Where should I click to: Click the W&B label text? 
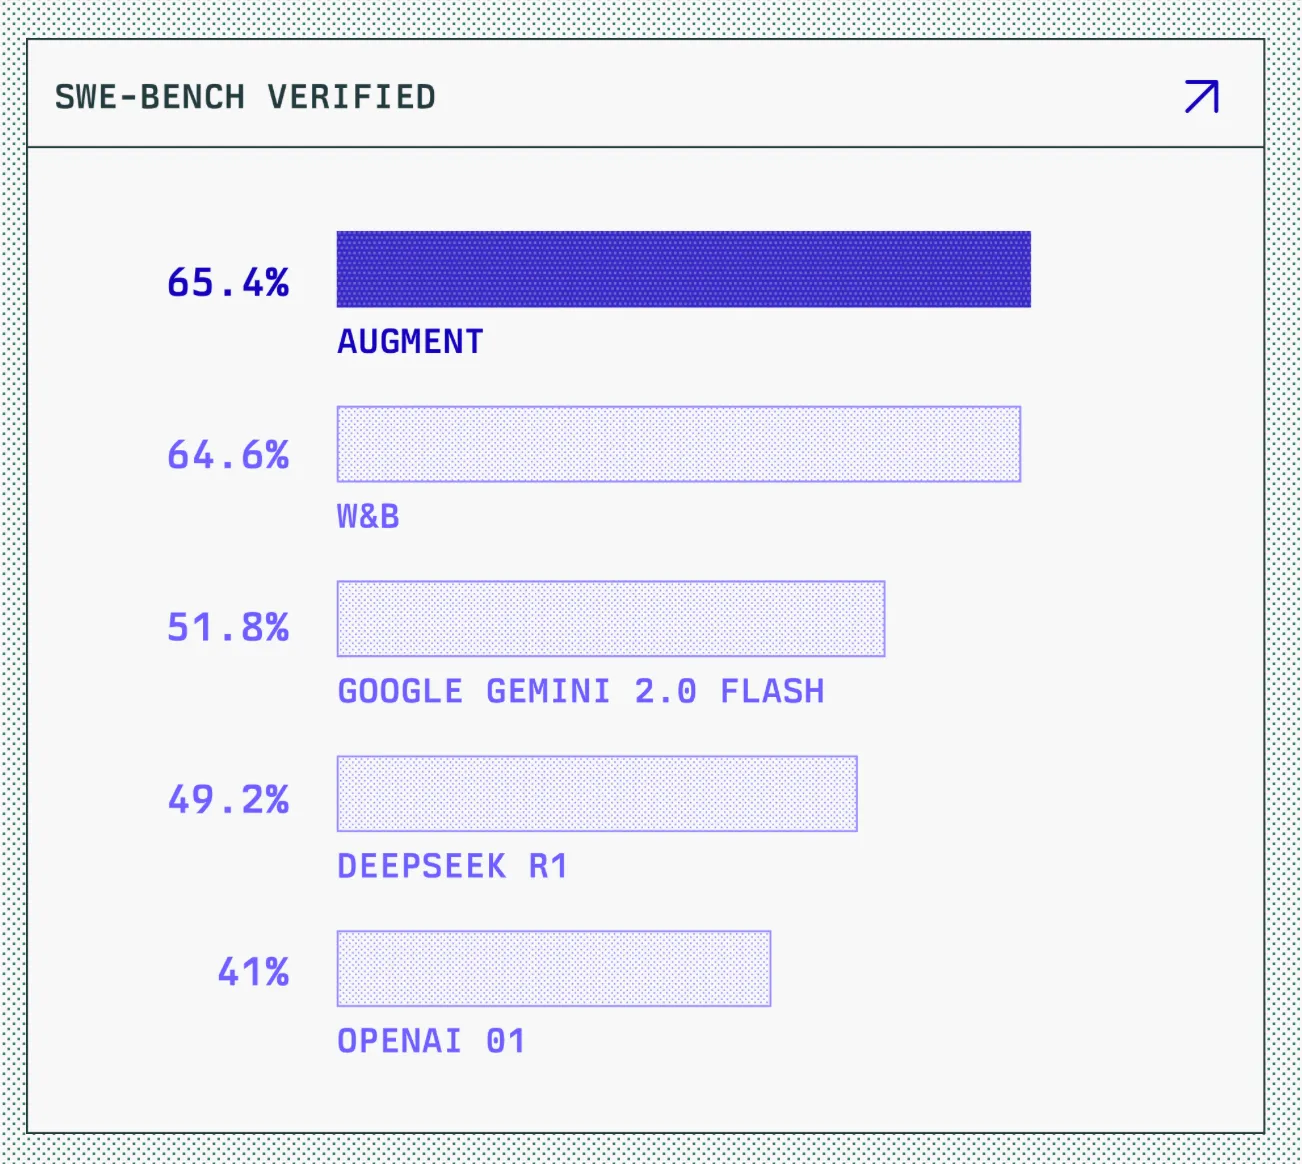point(368,517)
